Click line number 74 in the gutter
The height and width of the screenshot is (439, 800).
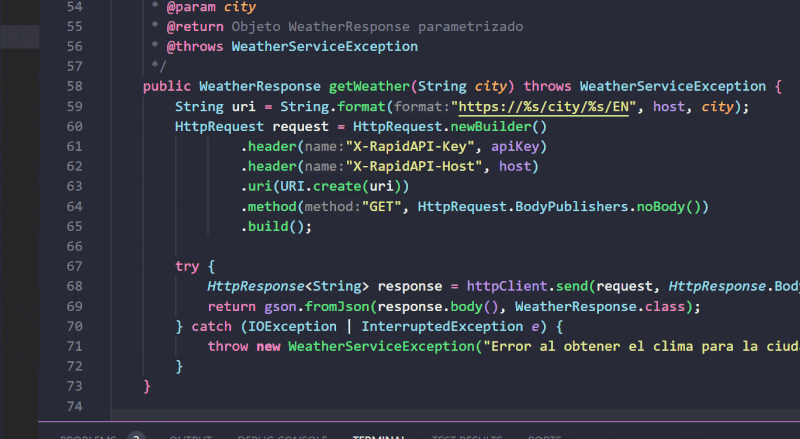(x=73, y=406)
